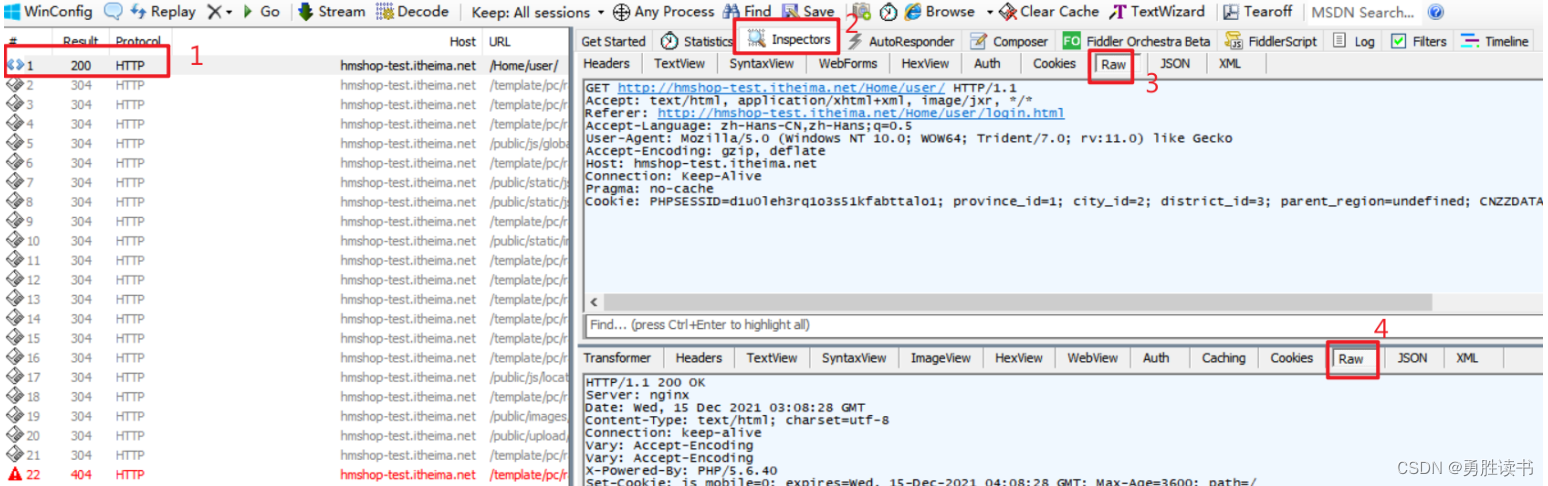Select request Auth inspector tab
1548x486 pixels.
pos(987,63)
